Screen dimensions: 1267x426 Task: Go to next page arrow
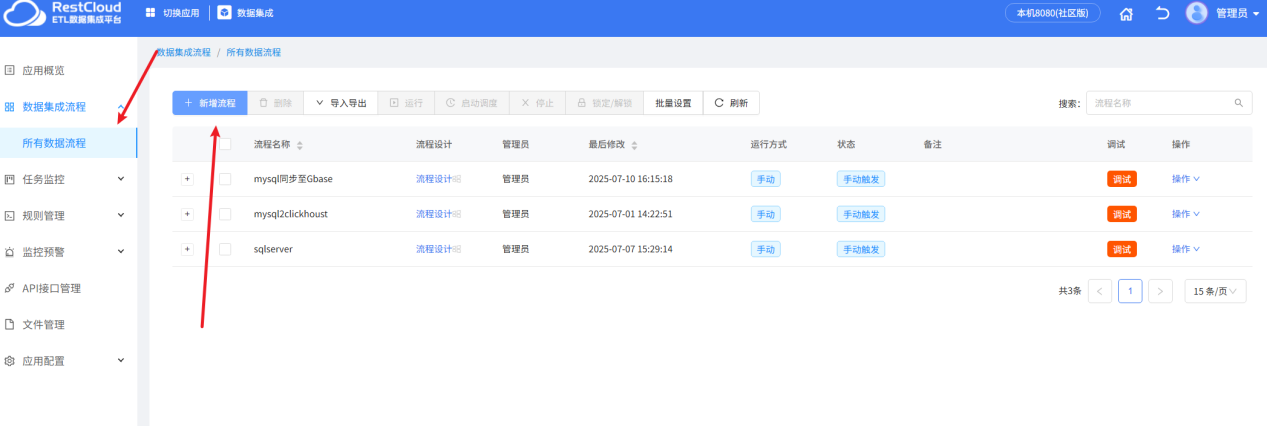pyautogui.click(x=1160, y=291)
